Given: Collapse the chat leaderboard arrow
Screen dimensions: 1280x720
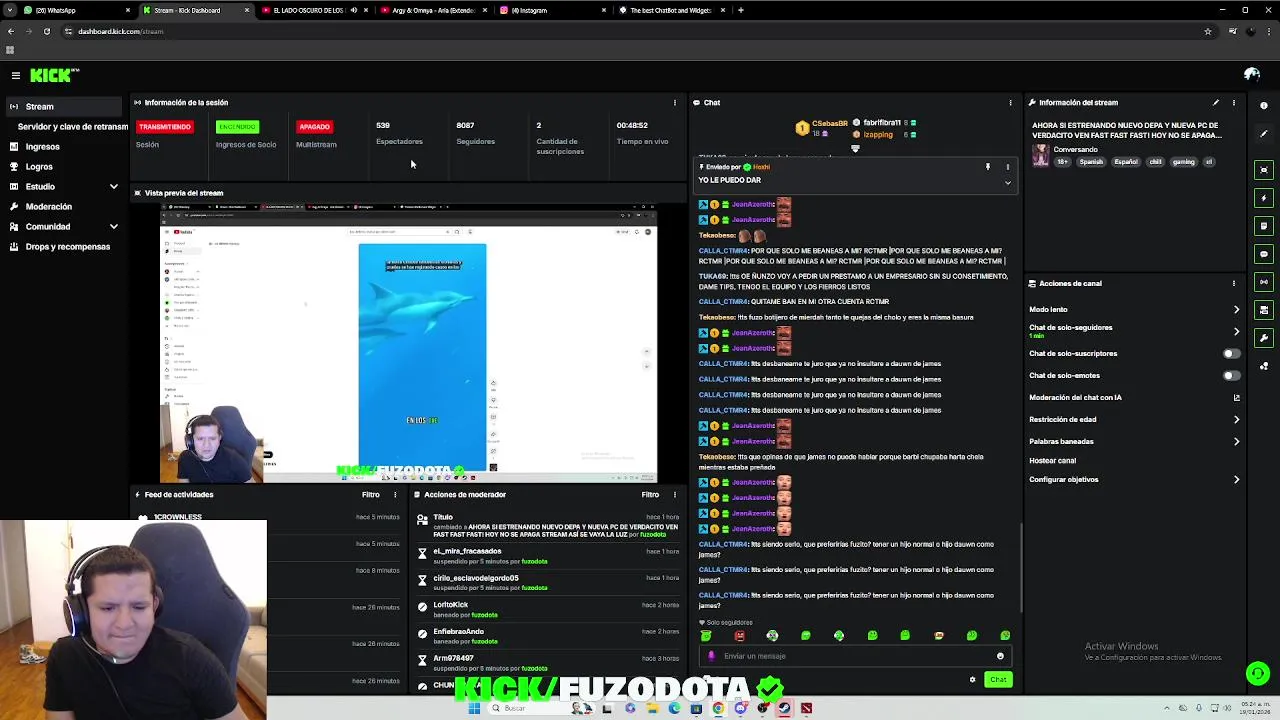Looking at the screenshot, I should tap(855, 149).
